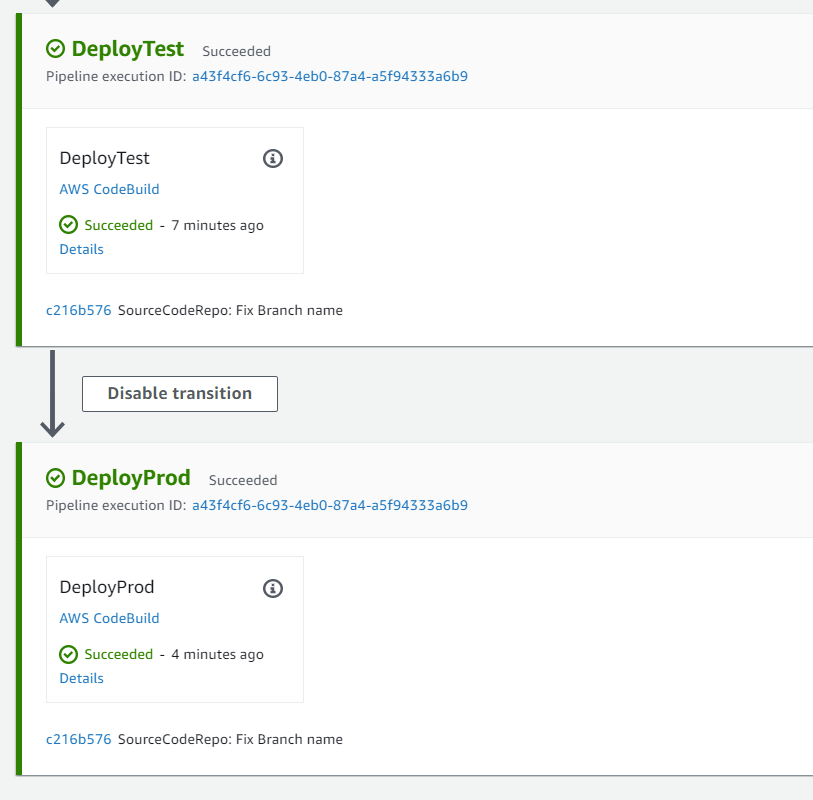Open info icon on DeployTest action card
The image size is (813, 800).
click(273, 159)
